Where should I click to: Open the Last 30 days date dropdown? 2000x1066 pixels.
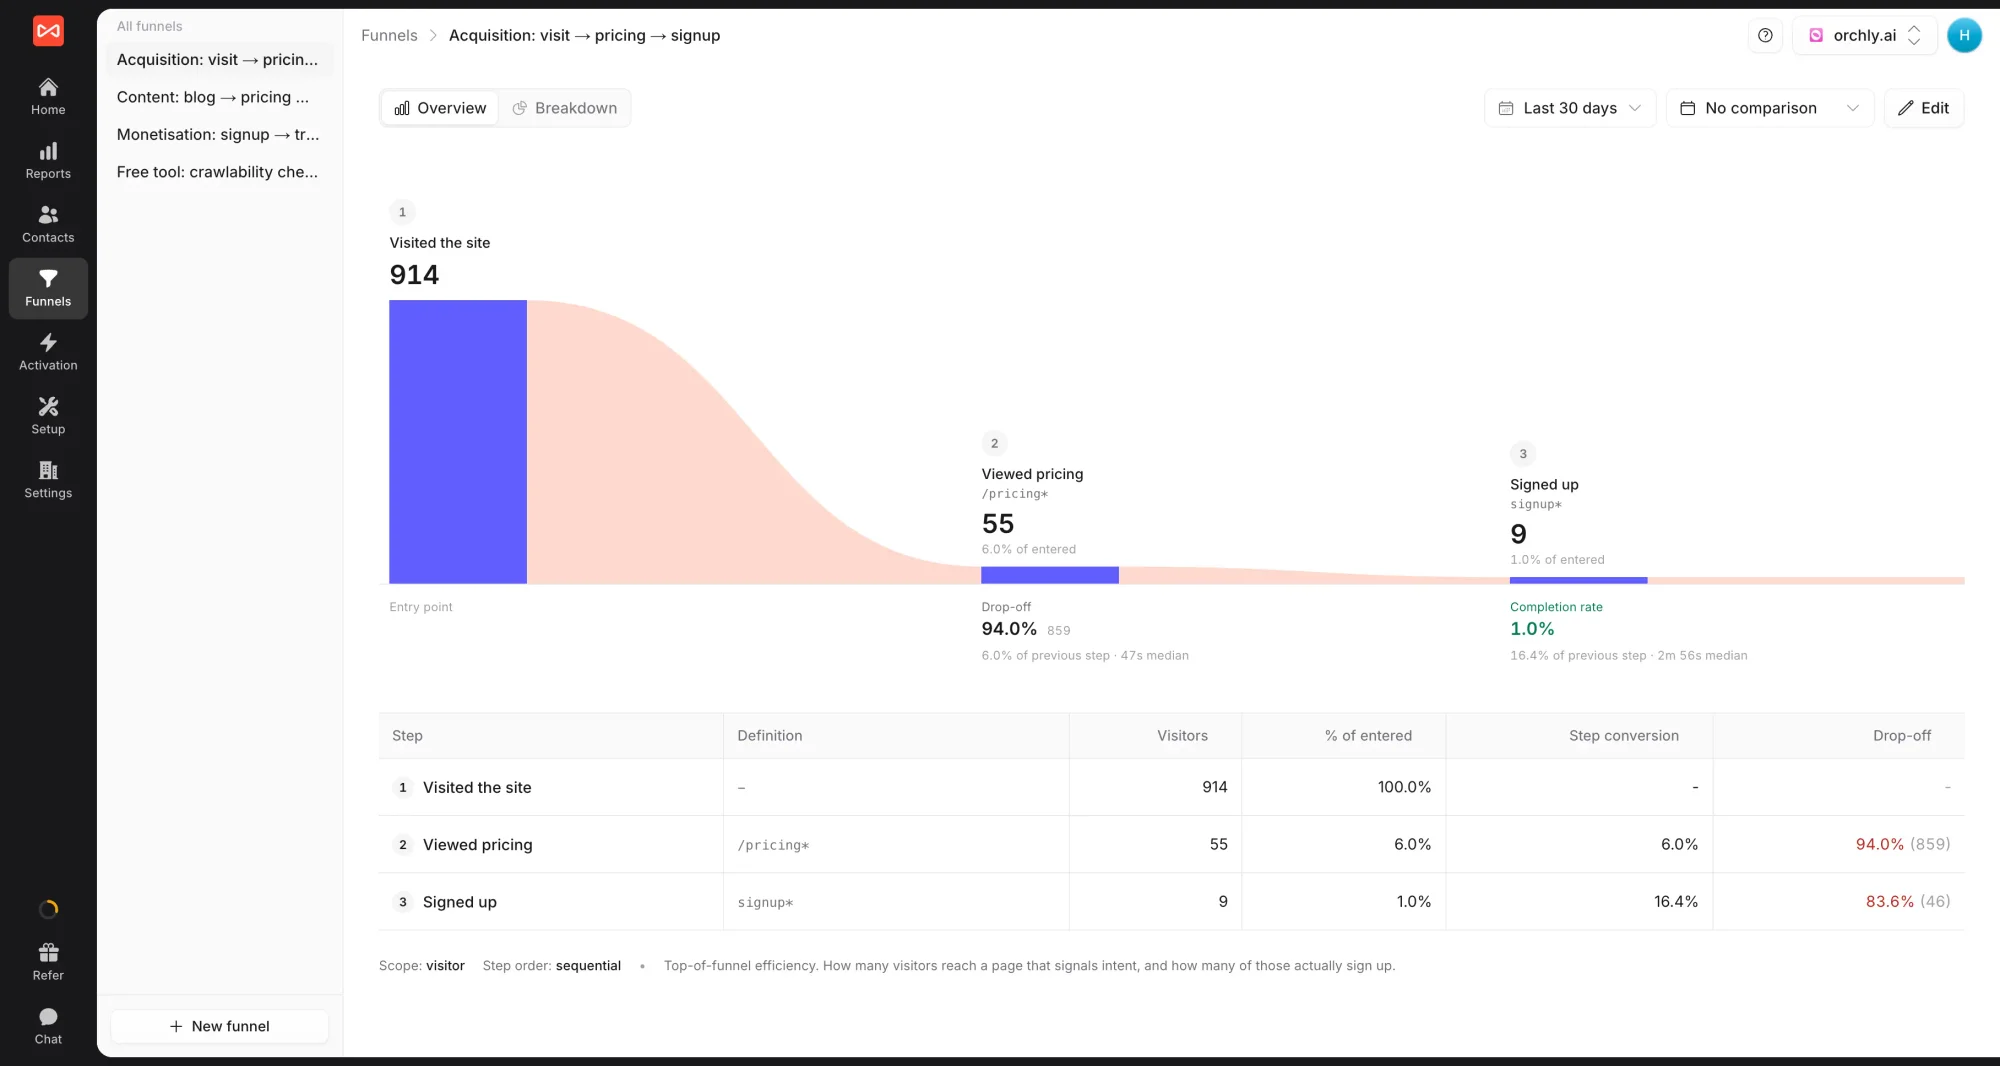click(1570, 108)
